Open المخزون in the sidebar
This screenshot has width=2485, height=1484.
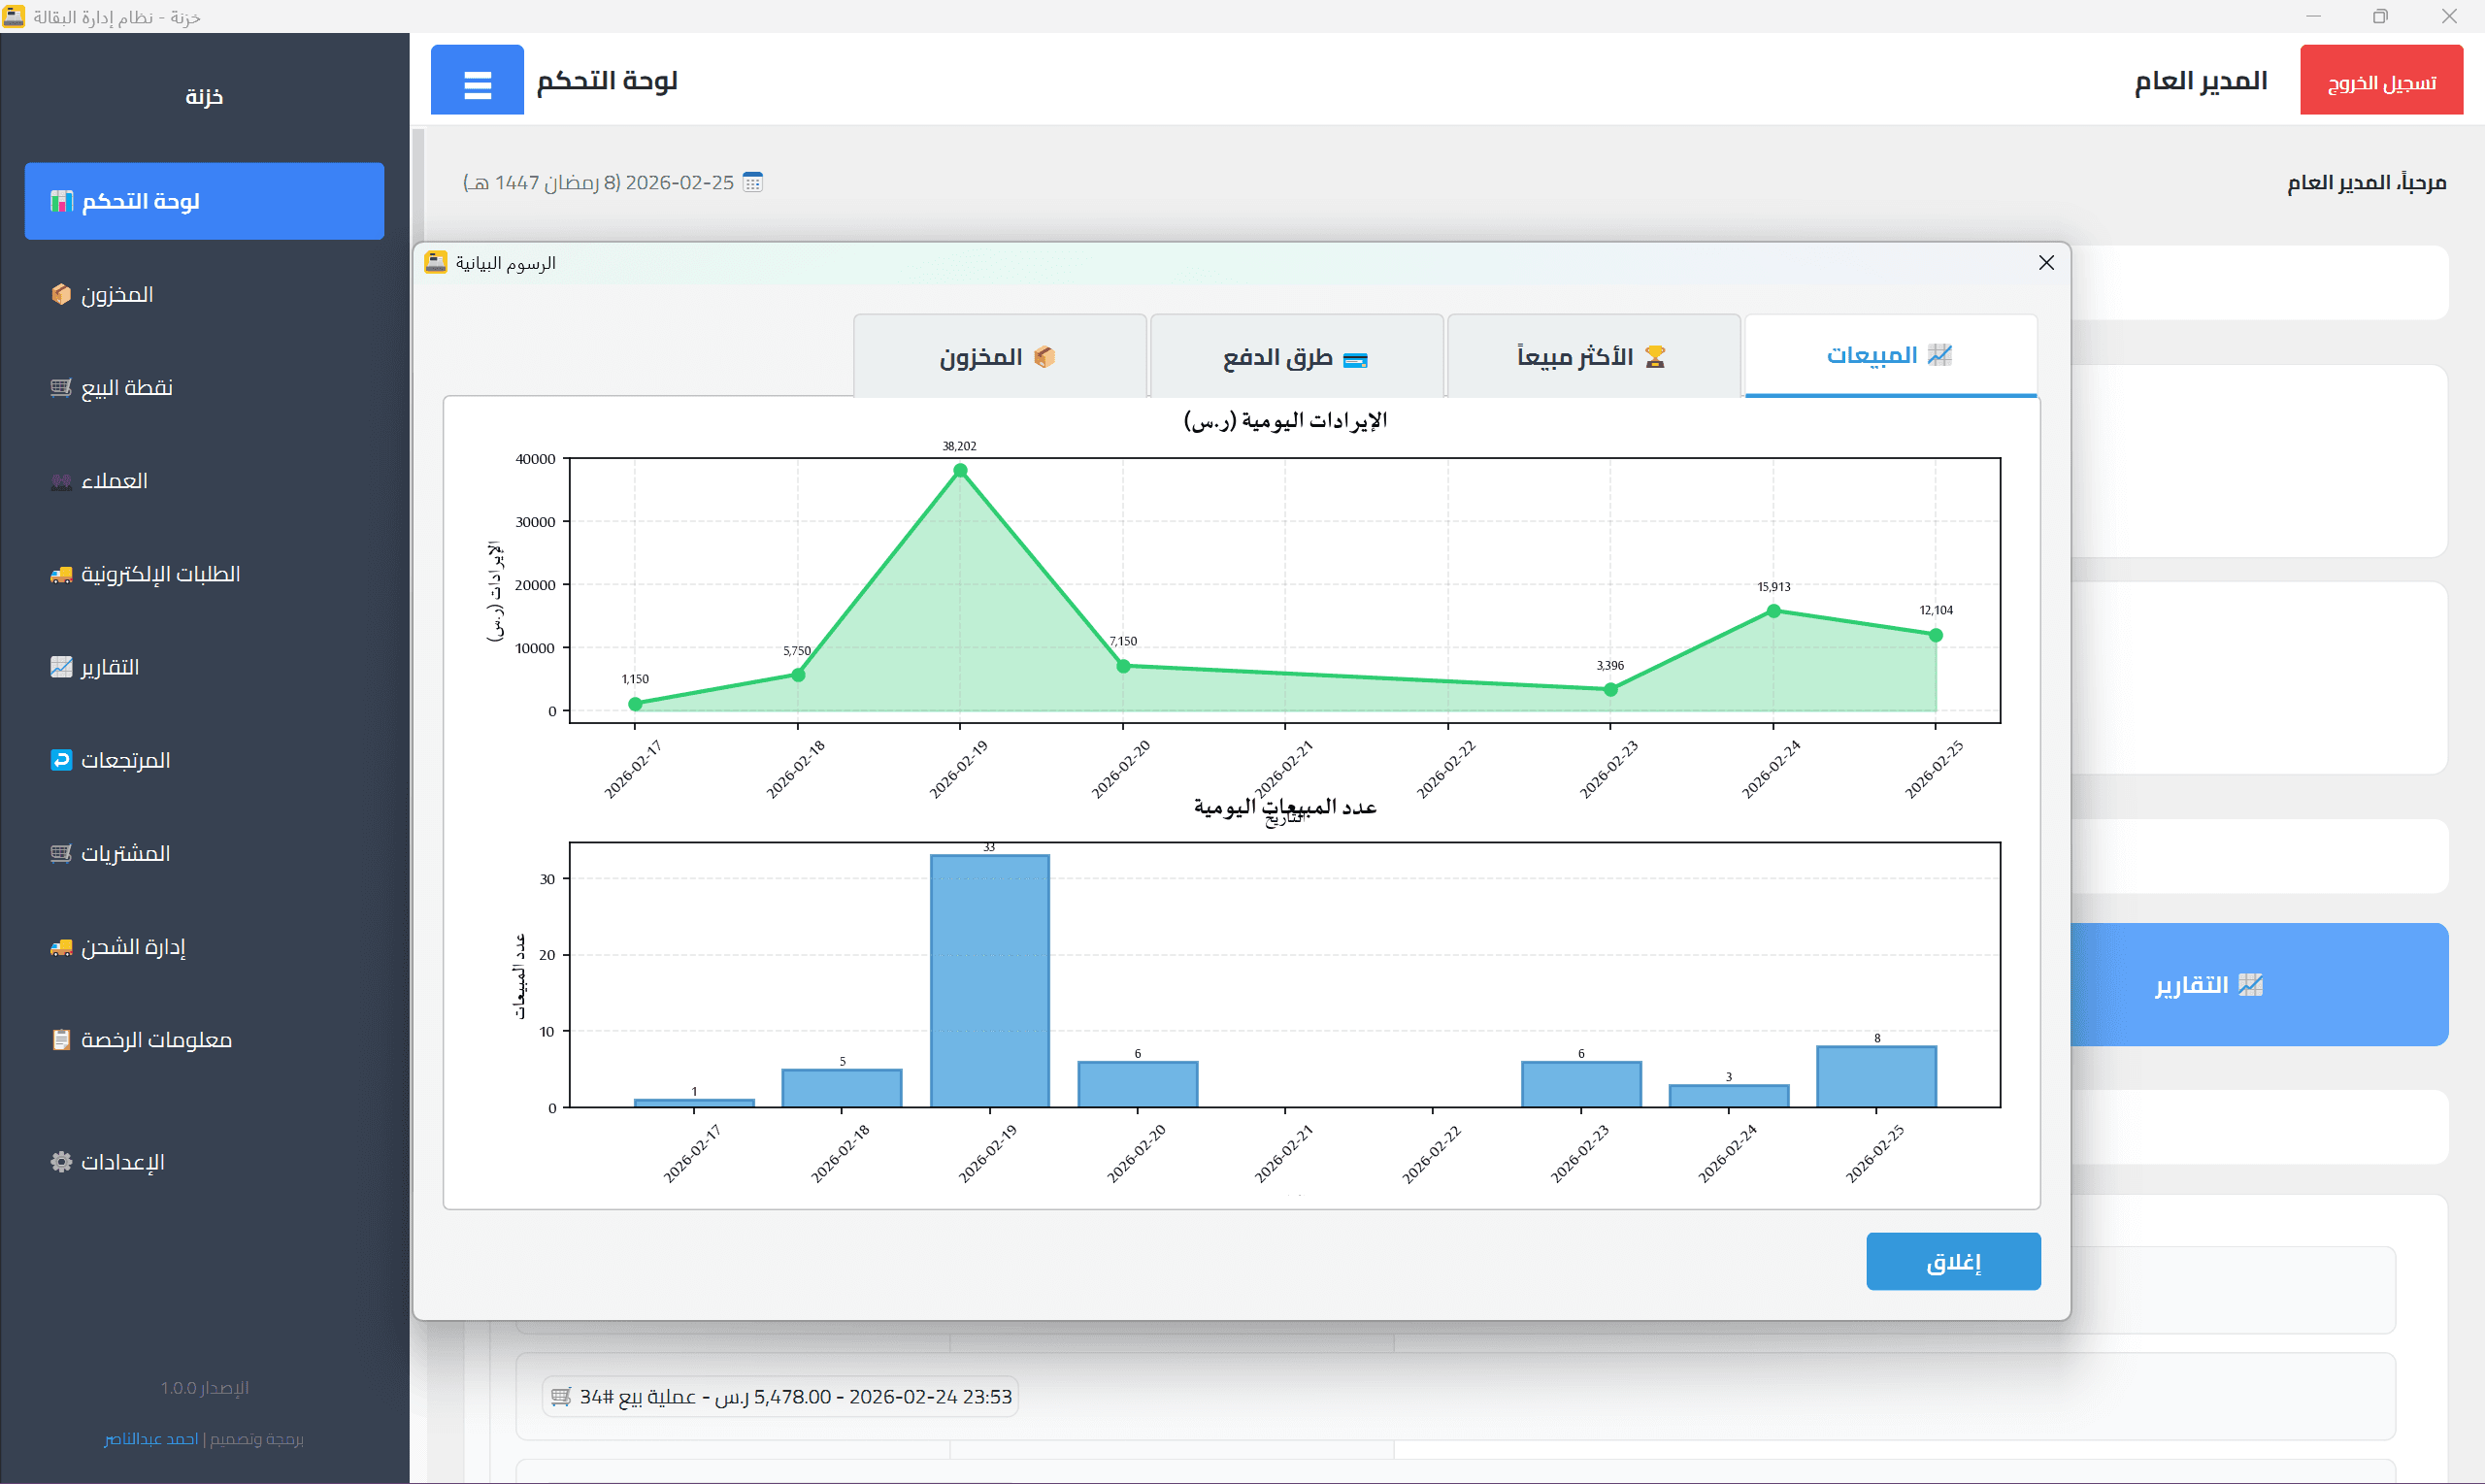(117, 294)
